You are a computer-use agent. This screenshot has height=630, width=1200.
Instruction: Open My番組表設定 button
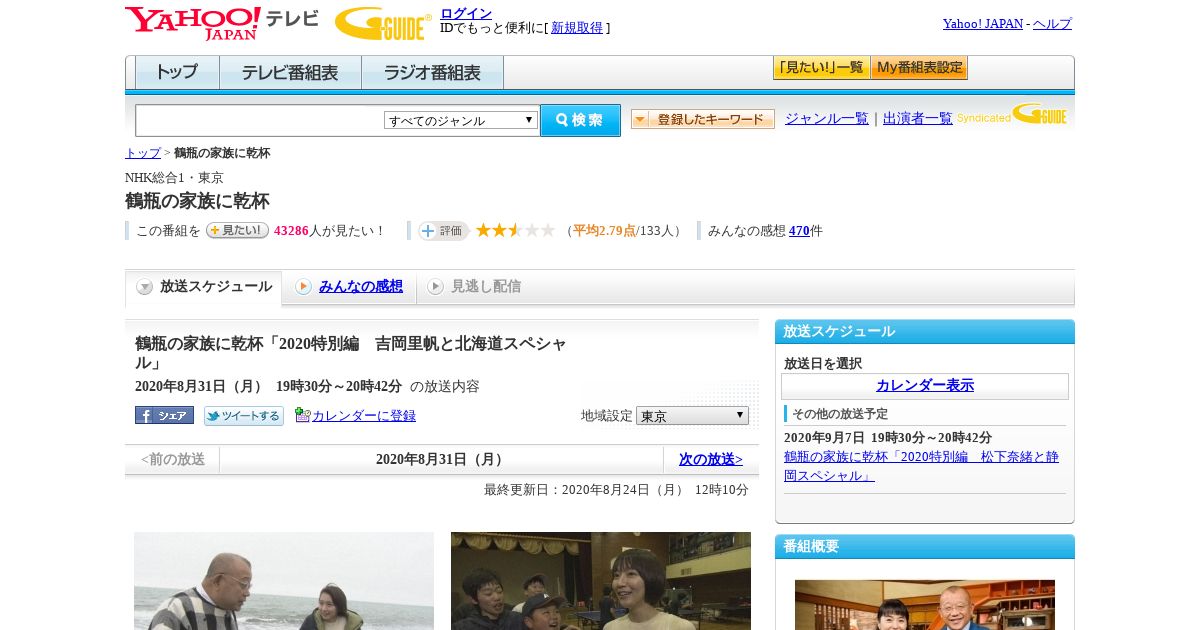click(919, 68)
